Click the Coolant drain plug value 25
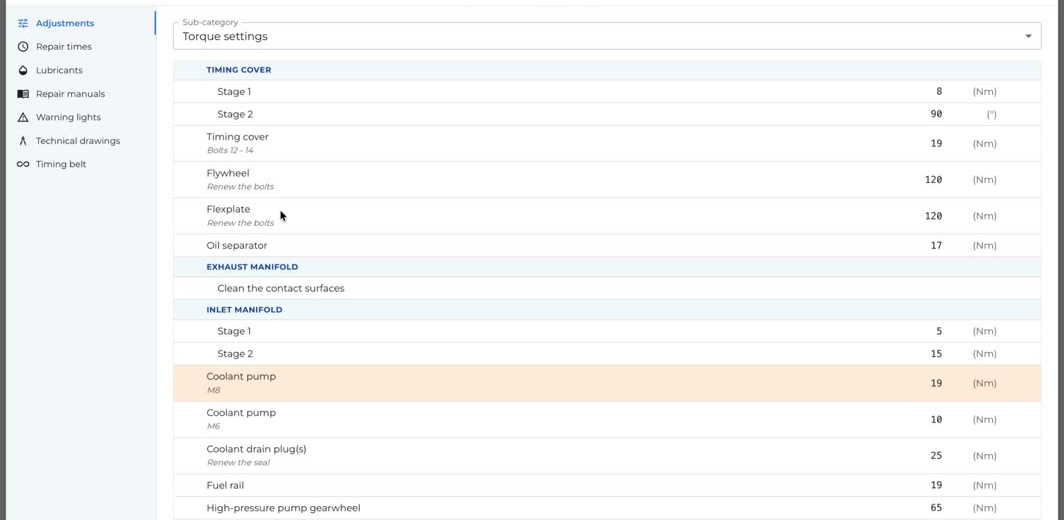Viewport: 1064px width, 520px height. [936, 456]
